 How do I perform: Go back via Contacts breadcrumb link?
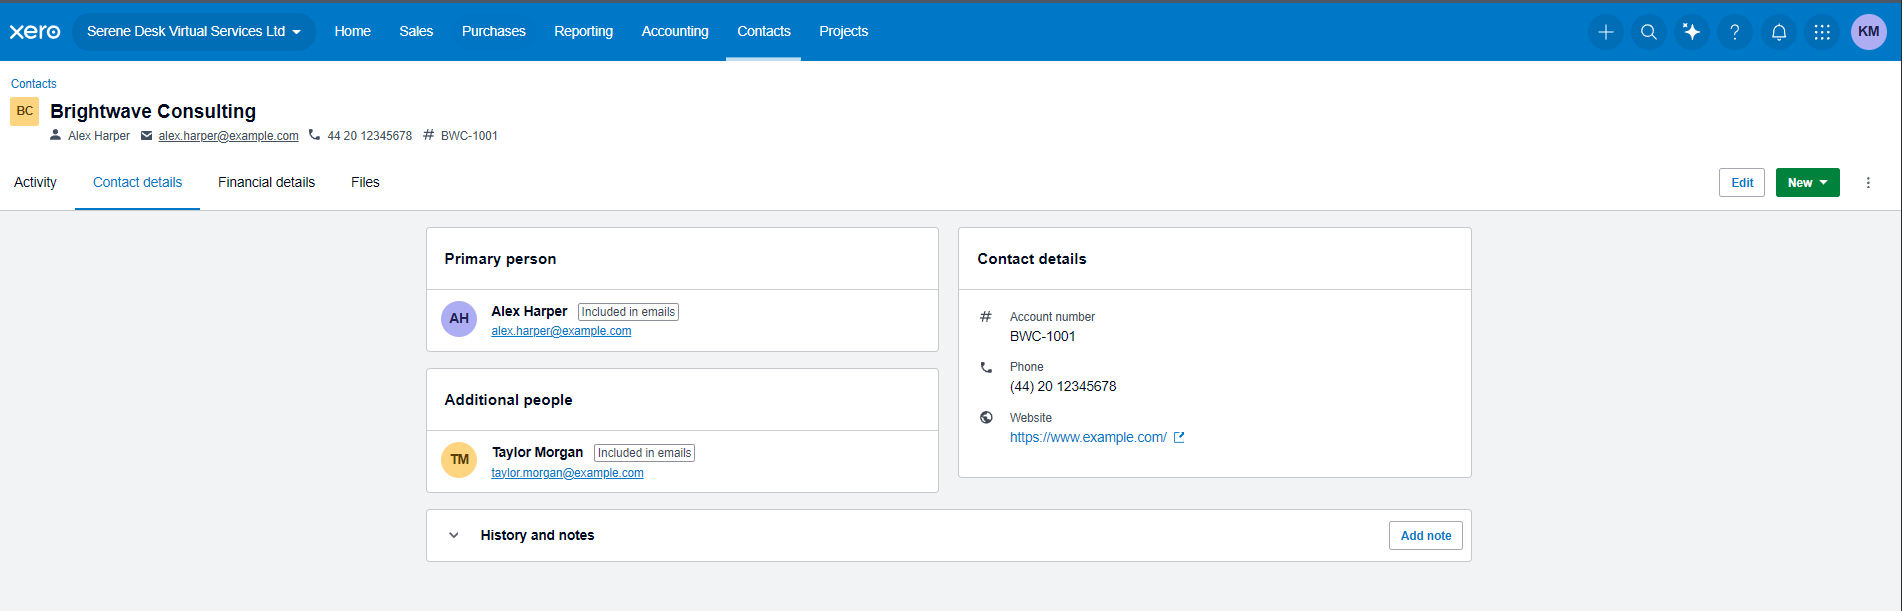(34, 84)
